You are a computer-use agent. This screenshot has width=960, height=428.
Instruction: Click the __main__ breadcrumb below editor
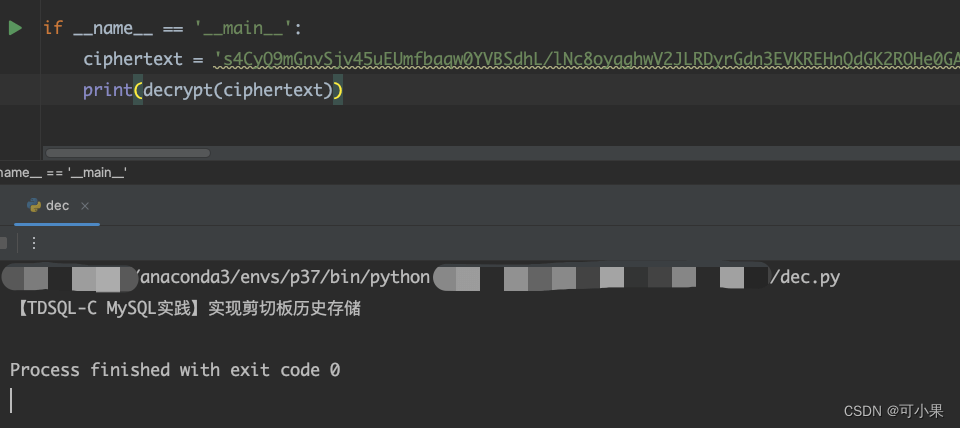62,172
